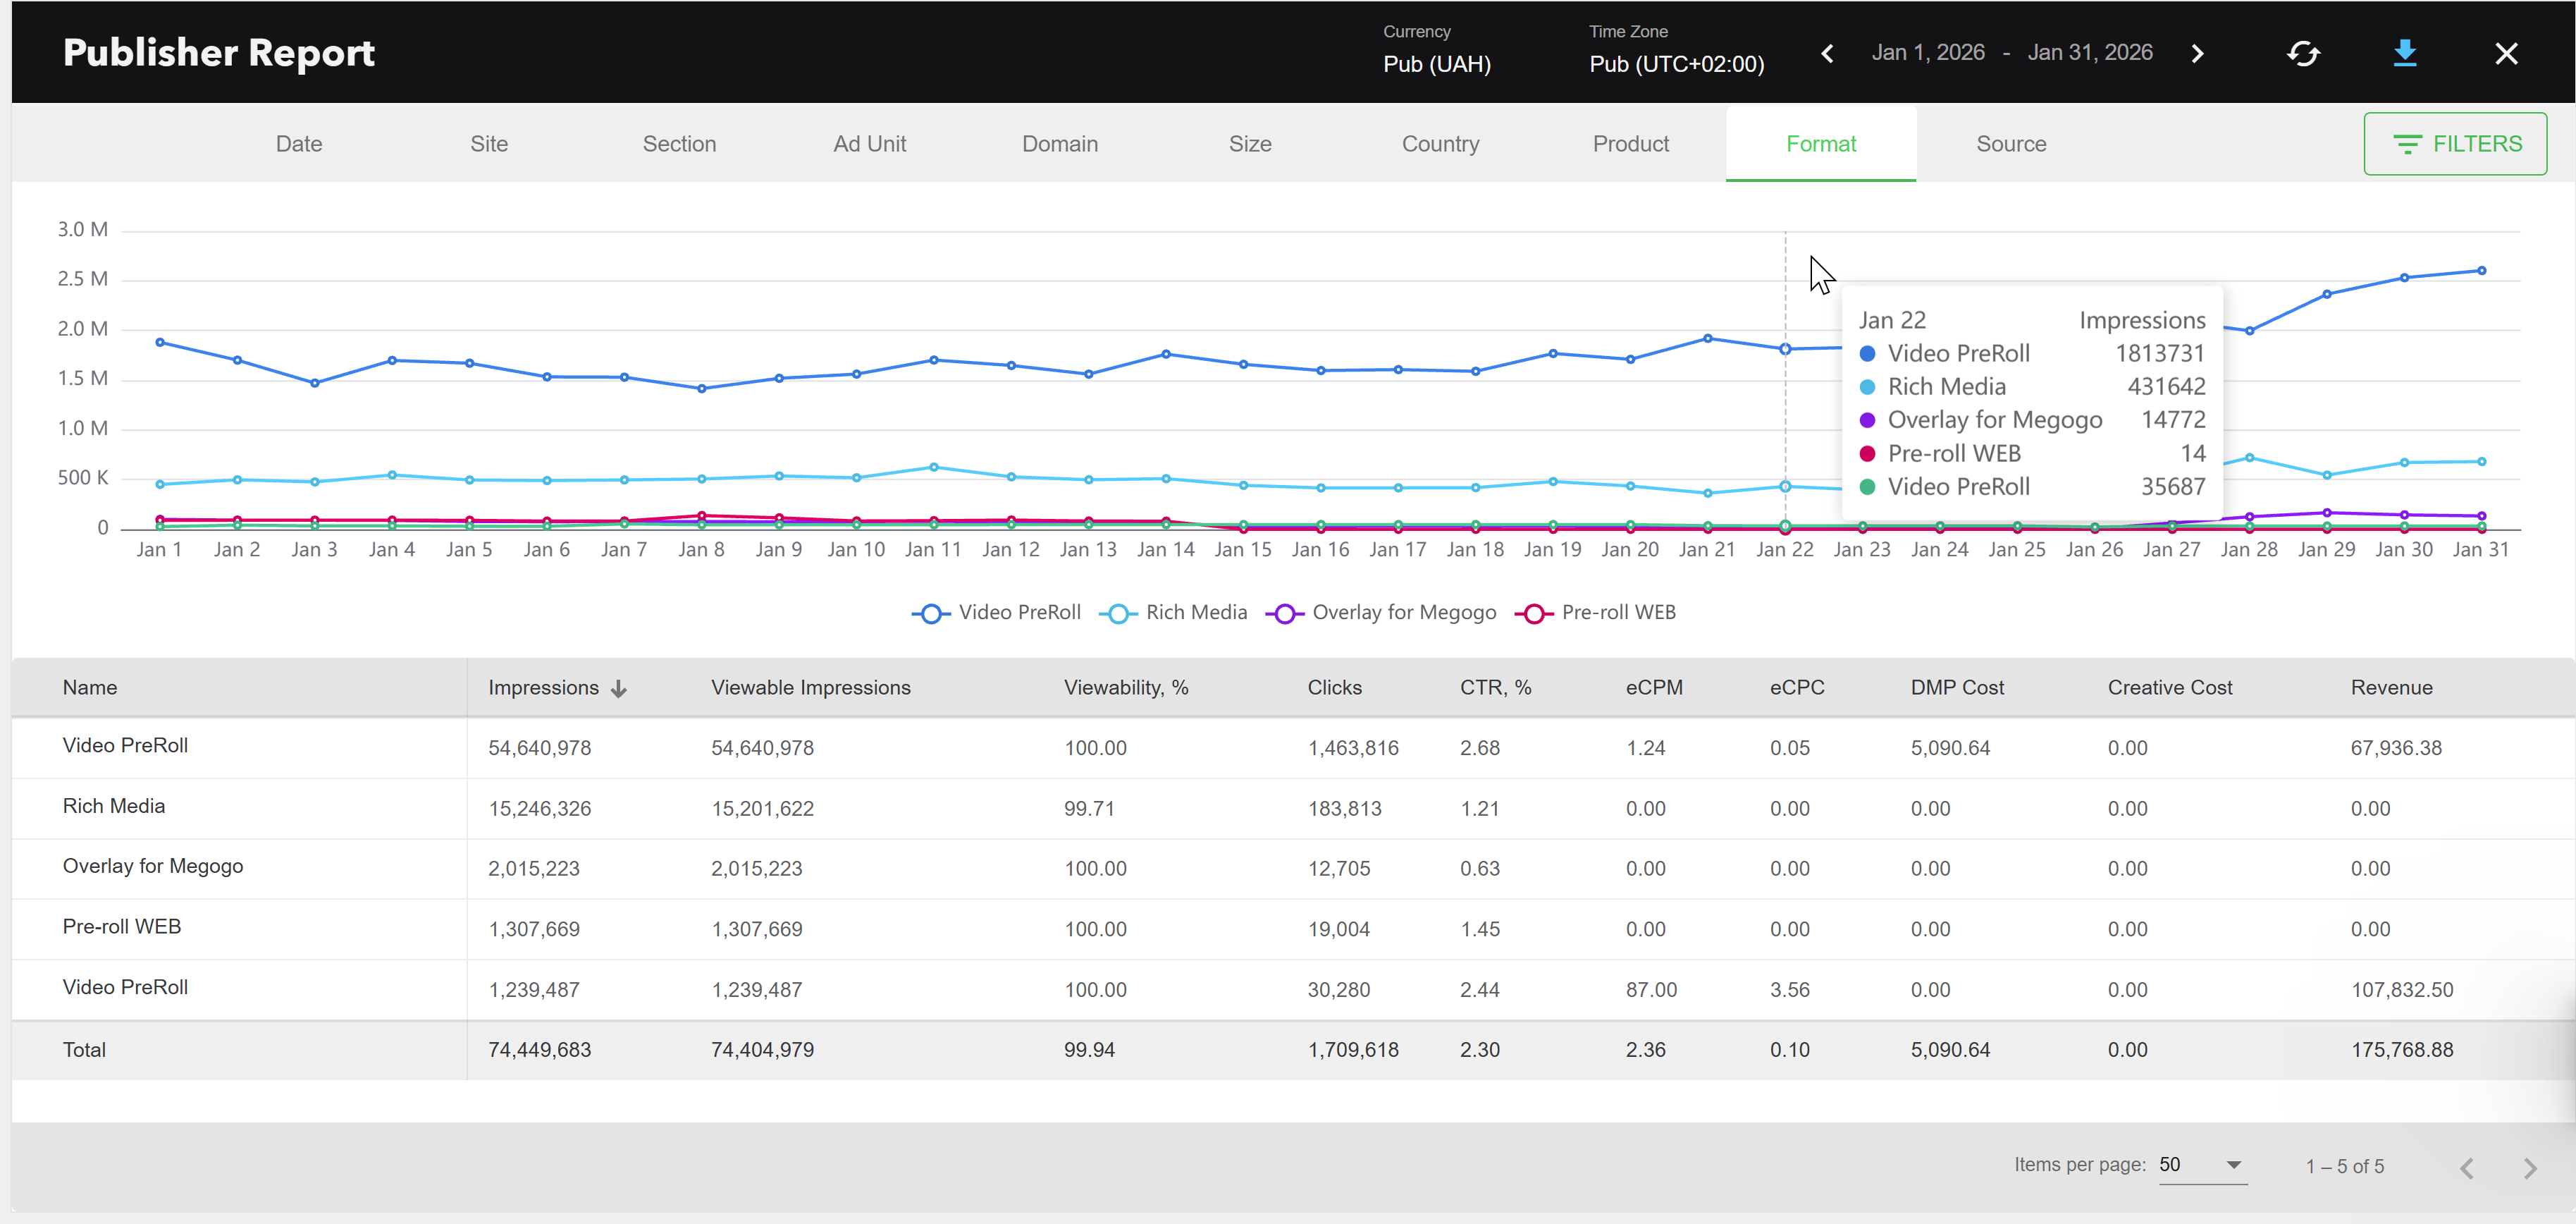Screen dimensions: 2576x1224
Task: Download the report with the arrow icon
Action: pyautogui.click(x=2404, y=53)
